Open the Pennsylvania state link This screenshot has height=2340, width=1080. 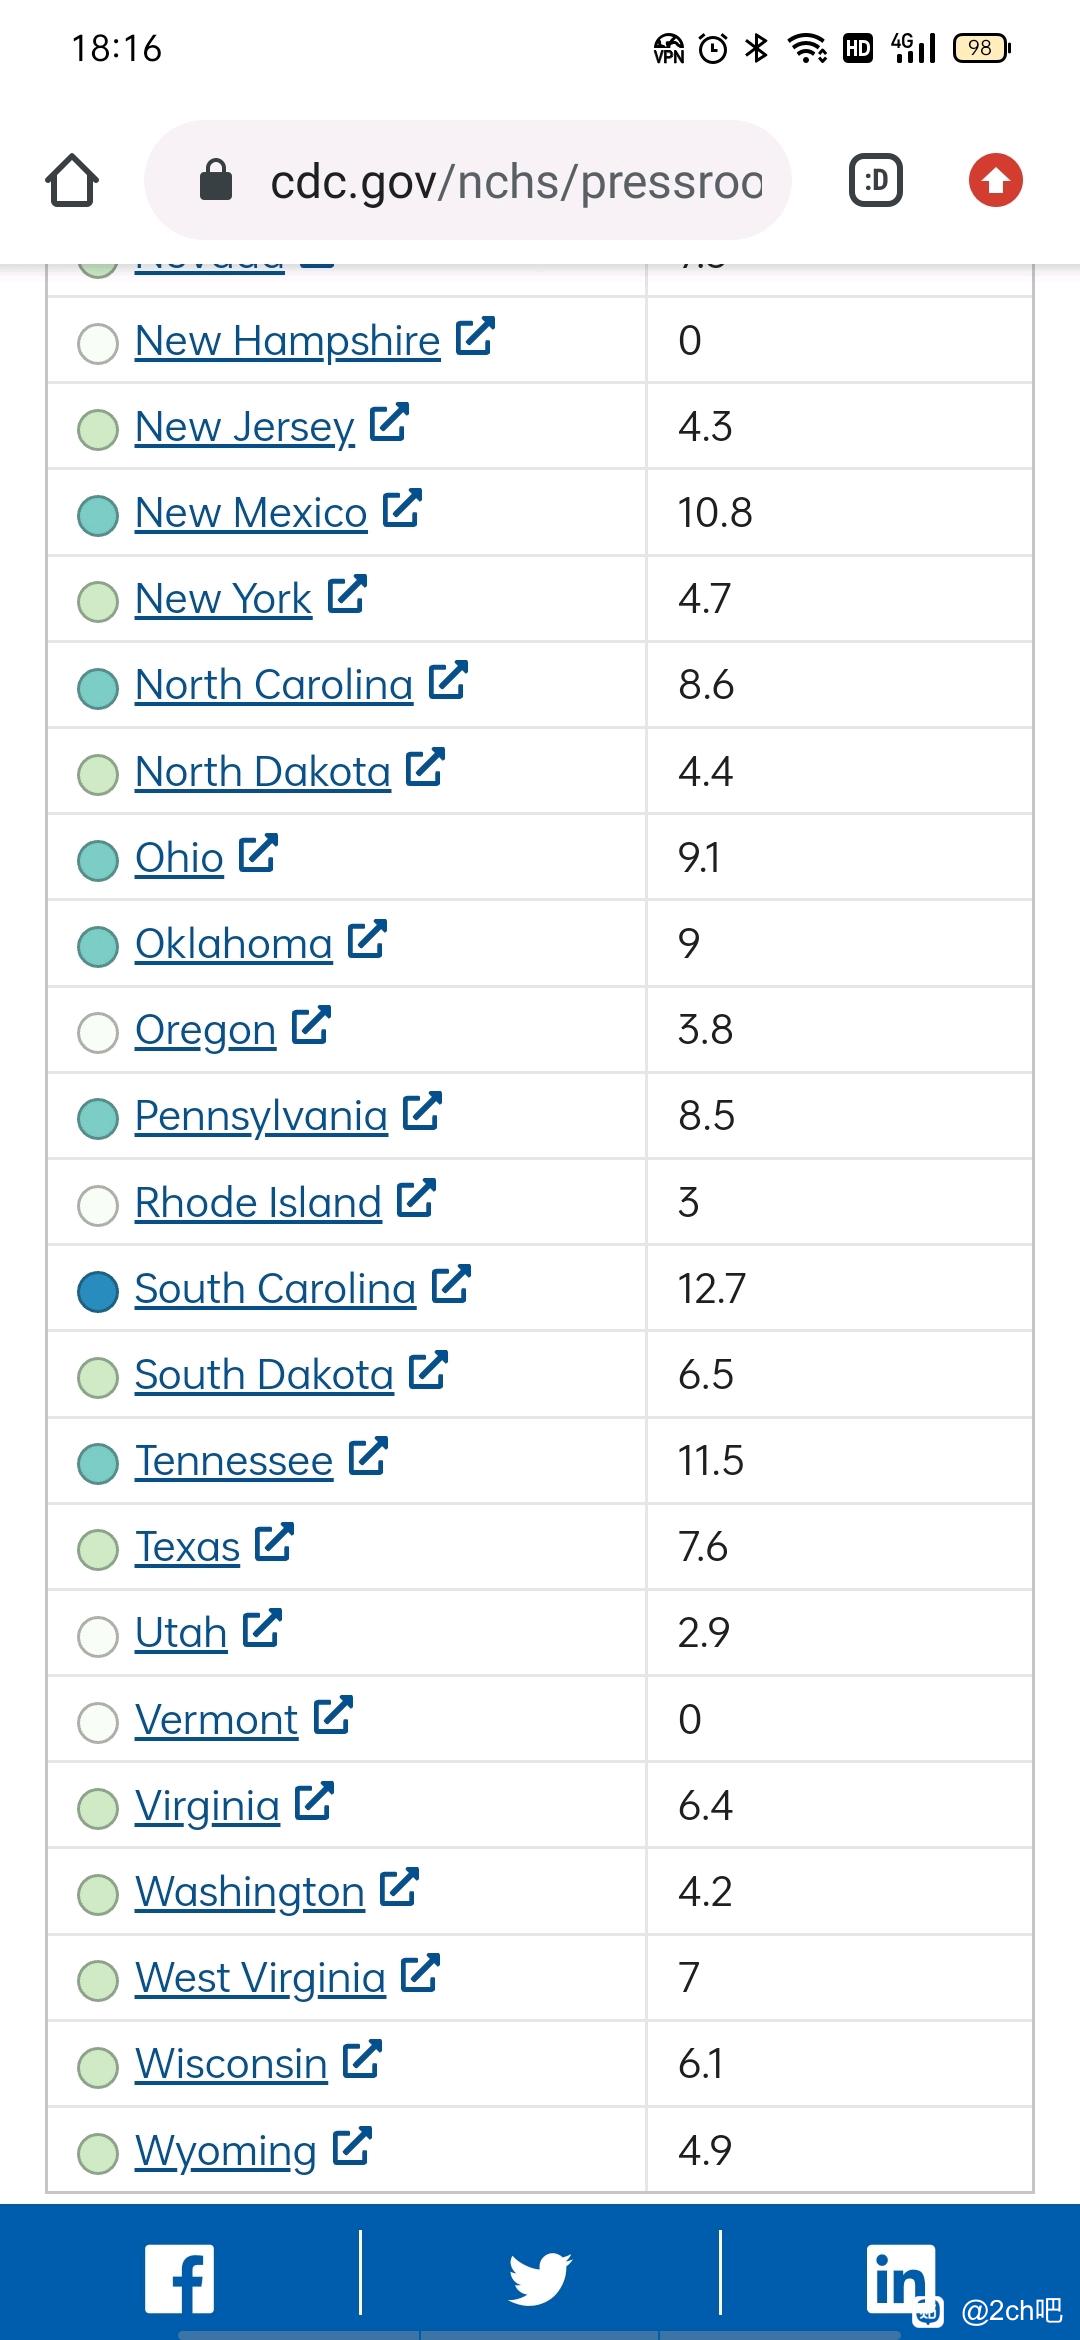[x=261, y=1116]
